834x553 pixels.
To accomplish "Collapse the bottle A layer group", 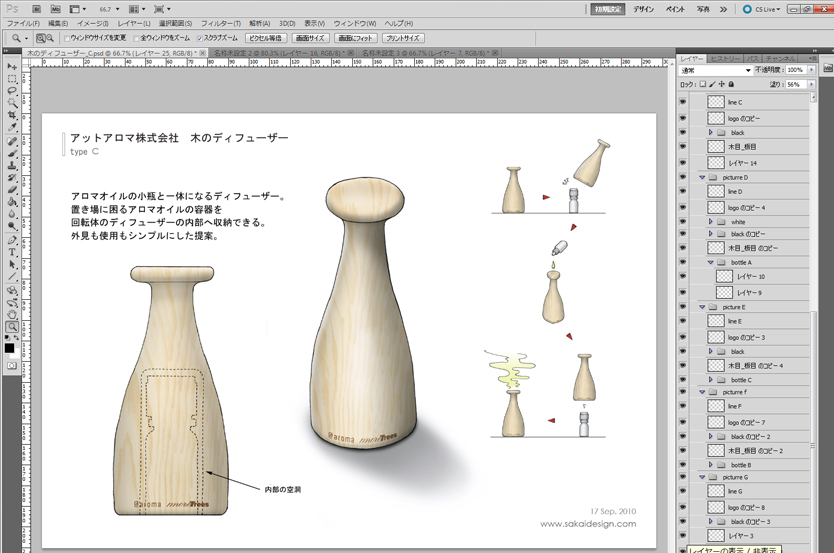I will 710,262.
